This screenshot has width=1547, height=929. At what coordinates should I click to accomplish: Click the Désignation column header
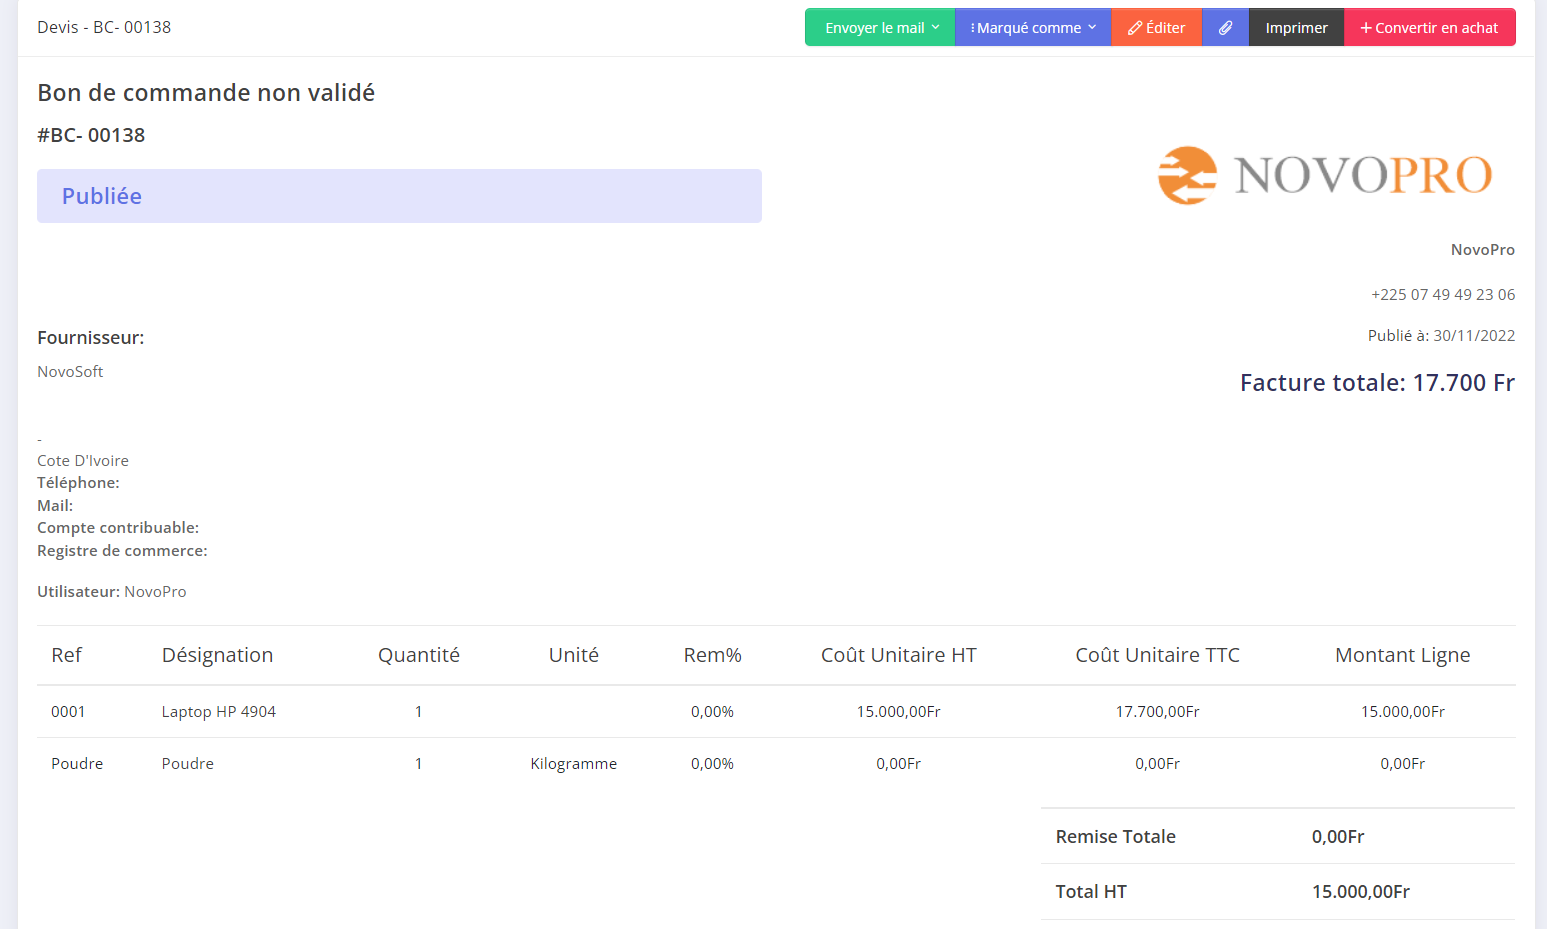pos(217,655)
